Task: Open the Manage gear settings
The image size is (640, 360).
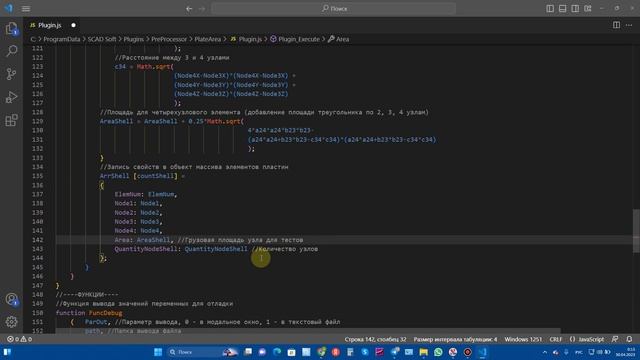Action: tap(11, 322)
